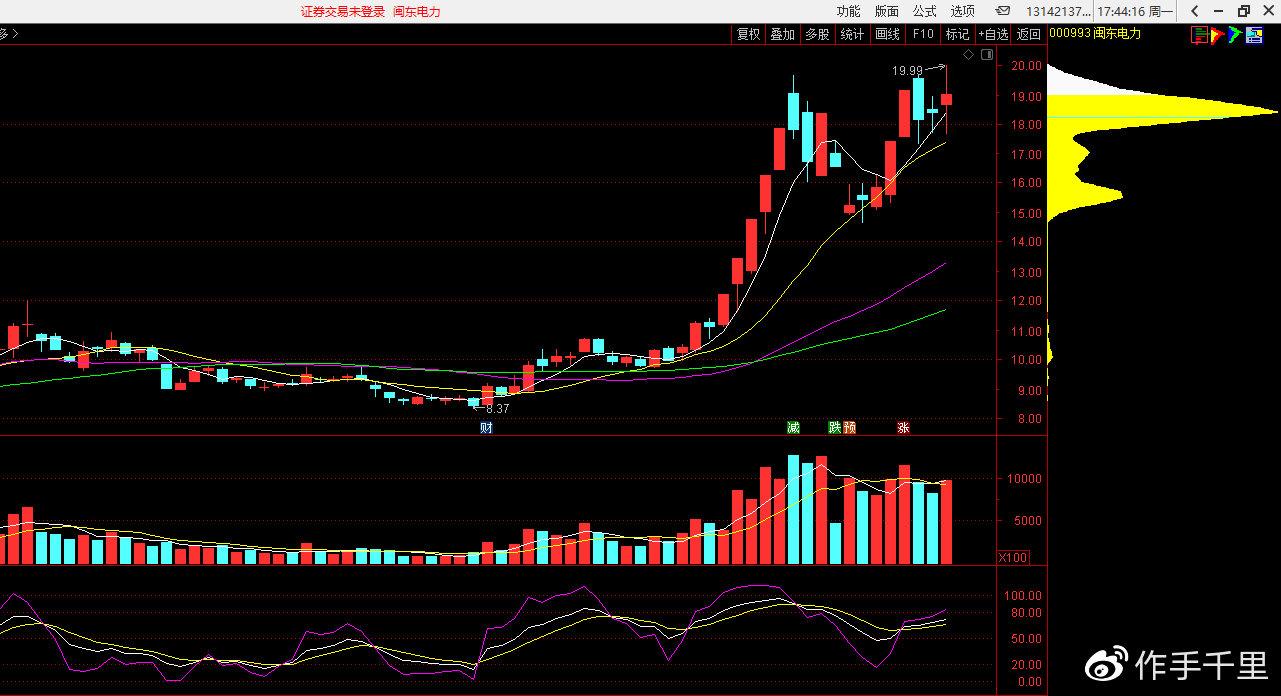Click the 17:44:16 周一 clock
Viewport: 1281px width, 696px height.
[1134, 12]
